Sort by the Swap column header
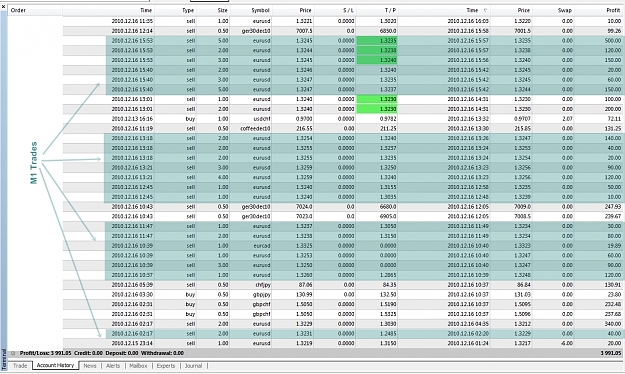 click(x=565, y=10)
